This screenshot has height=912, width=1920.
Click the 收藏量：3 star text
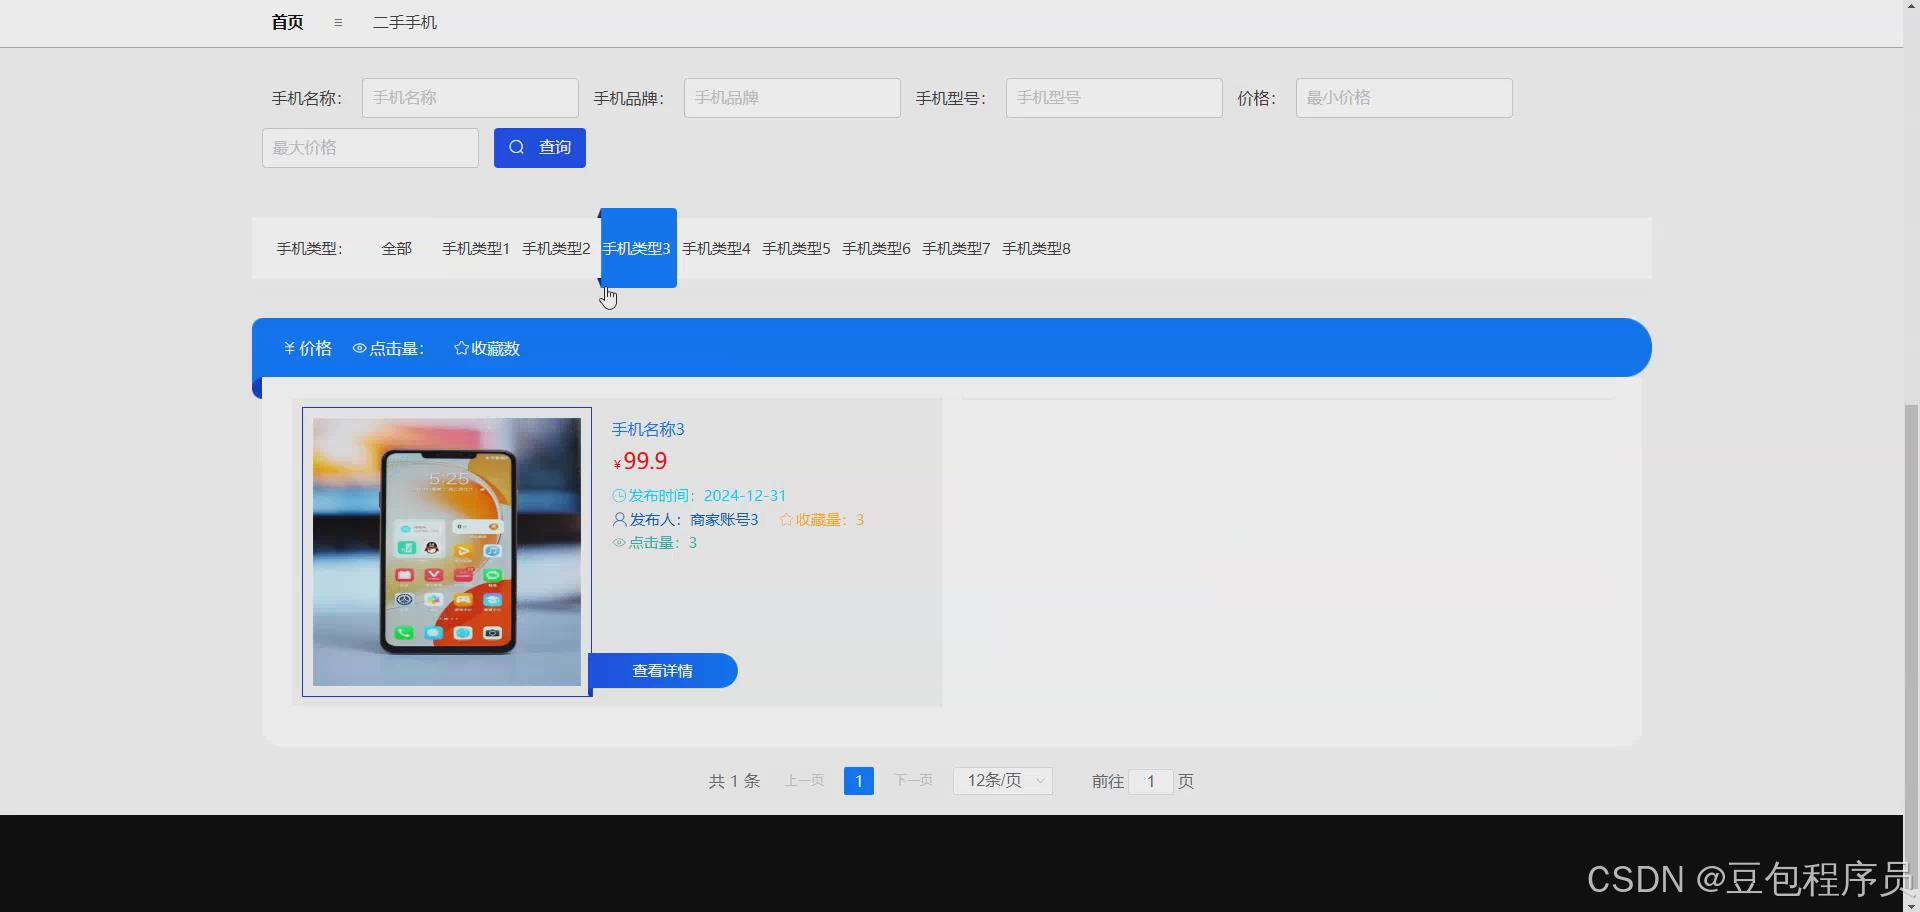821,519
